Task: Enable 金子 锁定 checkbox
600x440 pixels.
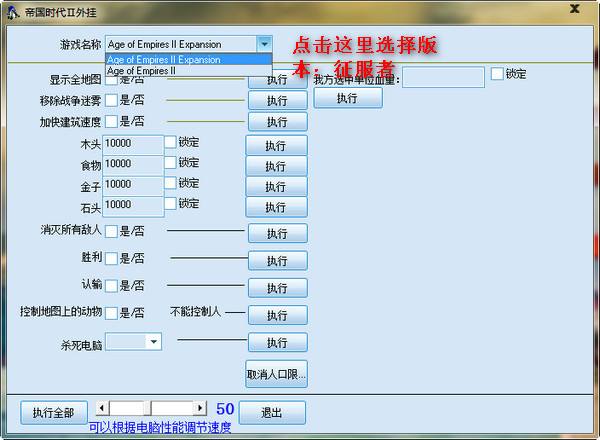Action: [x=170, y=183]
